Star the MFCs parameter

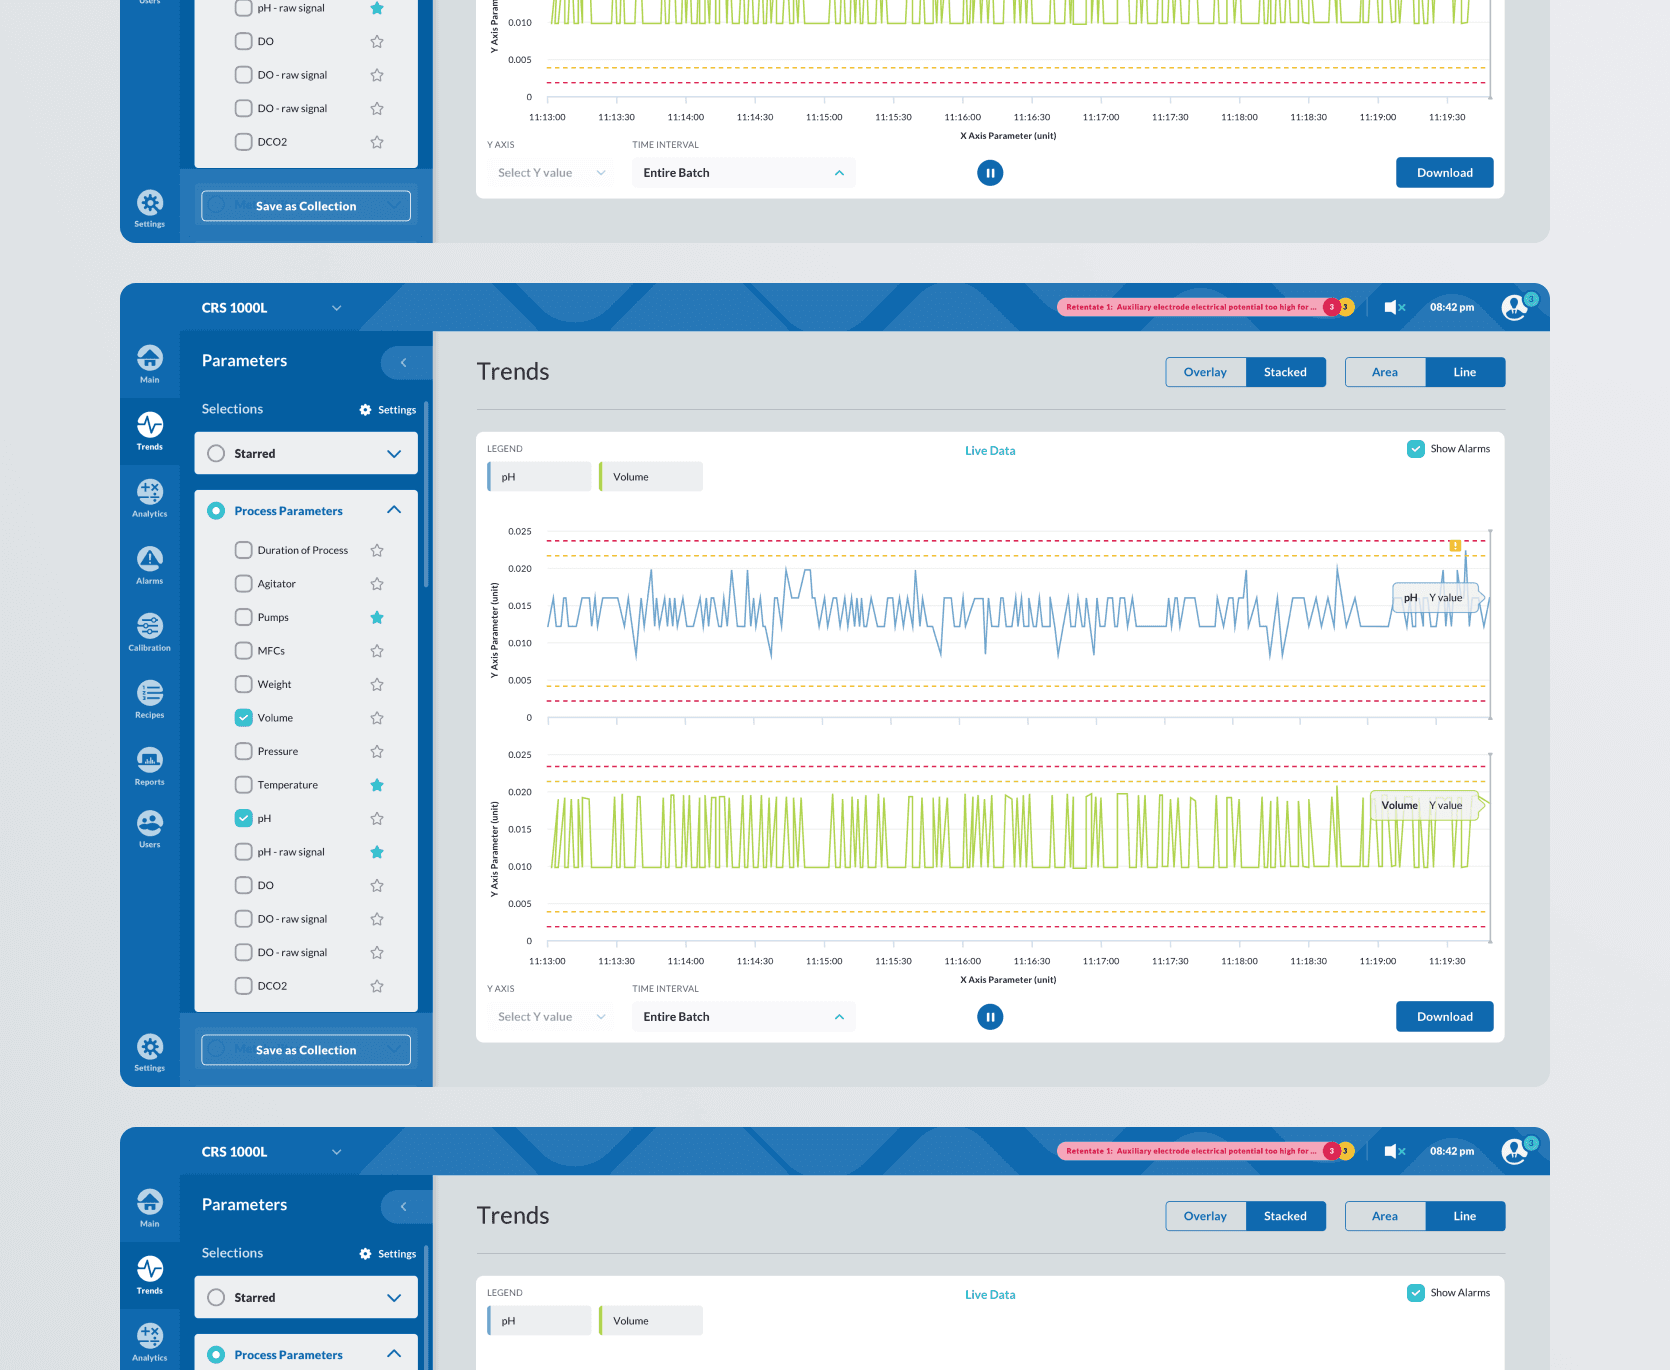(x=377, y=651)
